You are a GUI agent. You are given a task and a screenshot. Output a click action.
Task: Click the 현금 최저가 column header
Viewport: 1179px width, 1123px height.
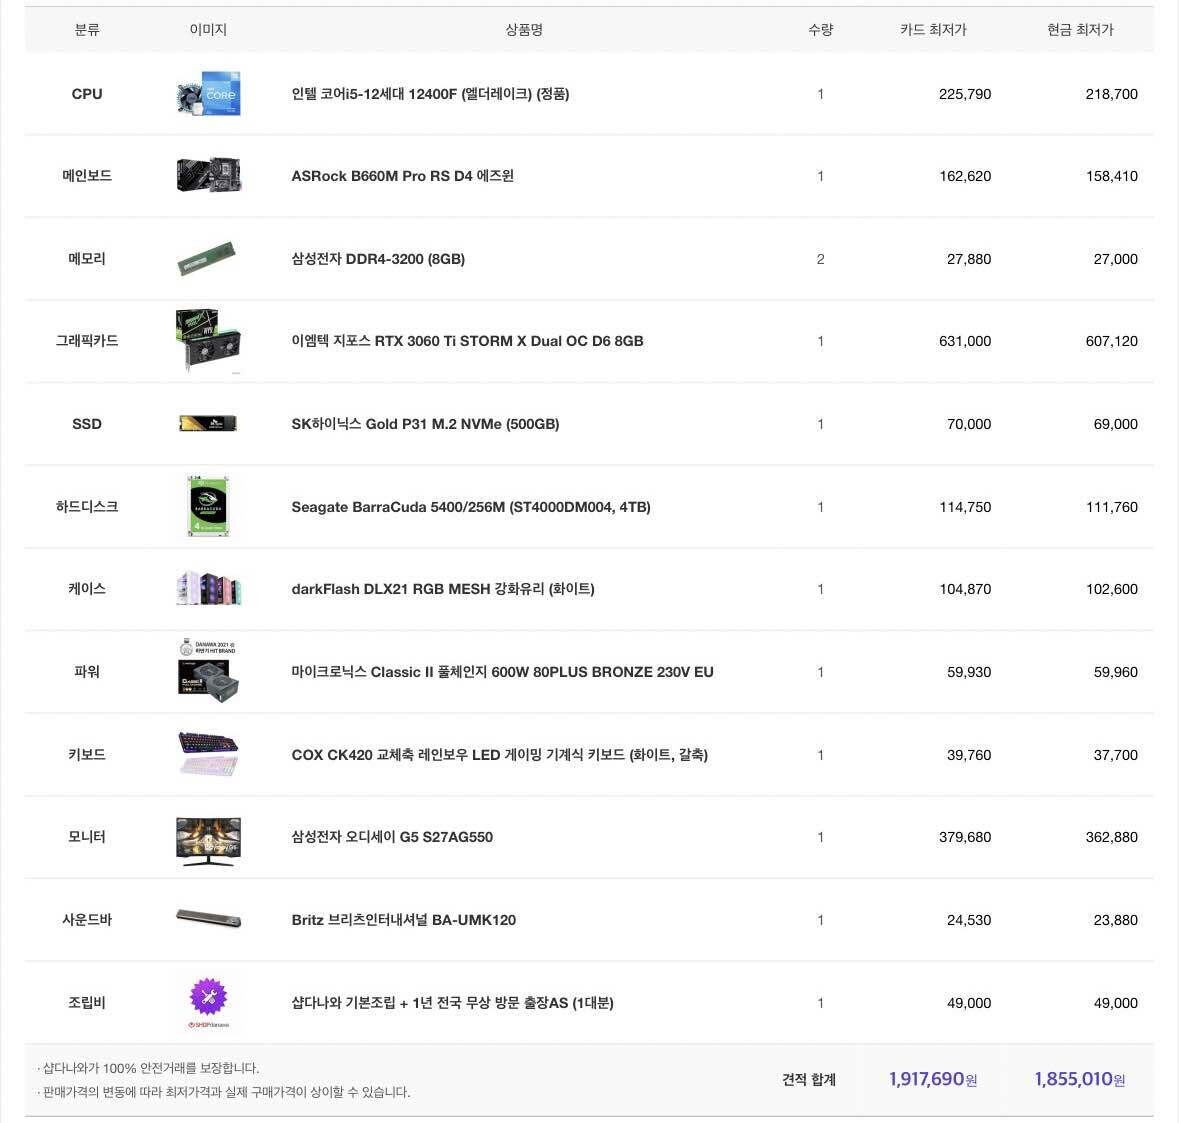coord(1080,30)
